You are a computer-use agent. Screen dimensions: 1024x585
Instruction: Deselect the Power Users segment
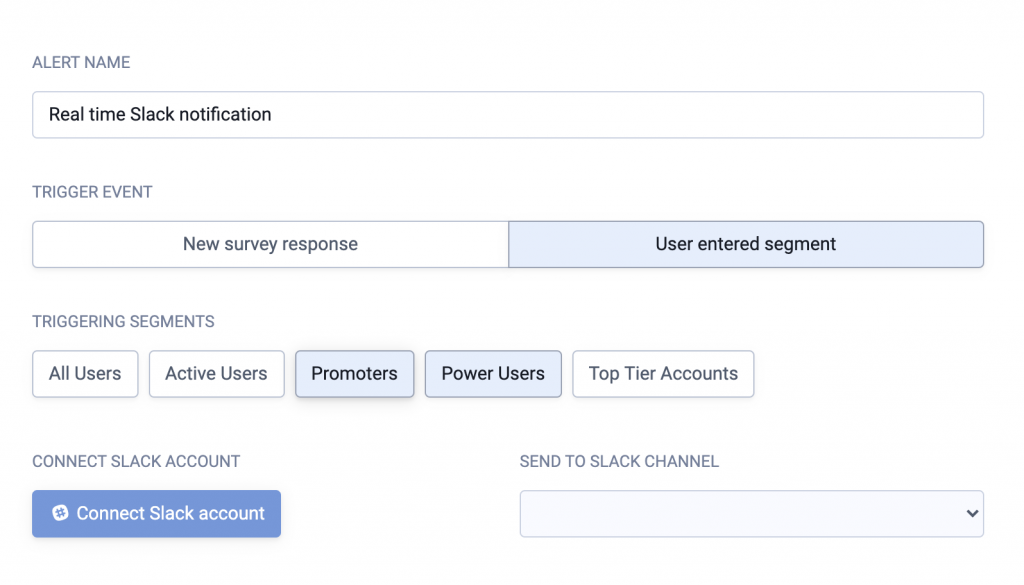click(493, 374)
